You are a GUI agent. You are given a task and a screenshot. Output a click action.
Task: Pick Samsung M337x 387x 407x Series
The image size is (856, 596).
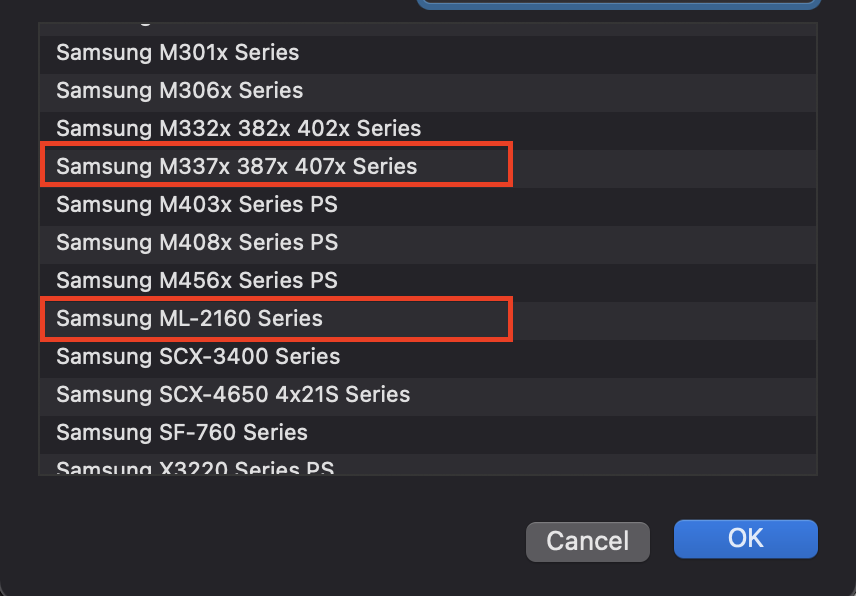(x=236, y=166)
